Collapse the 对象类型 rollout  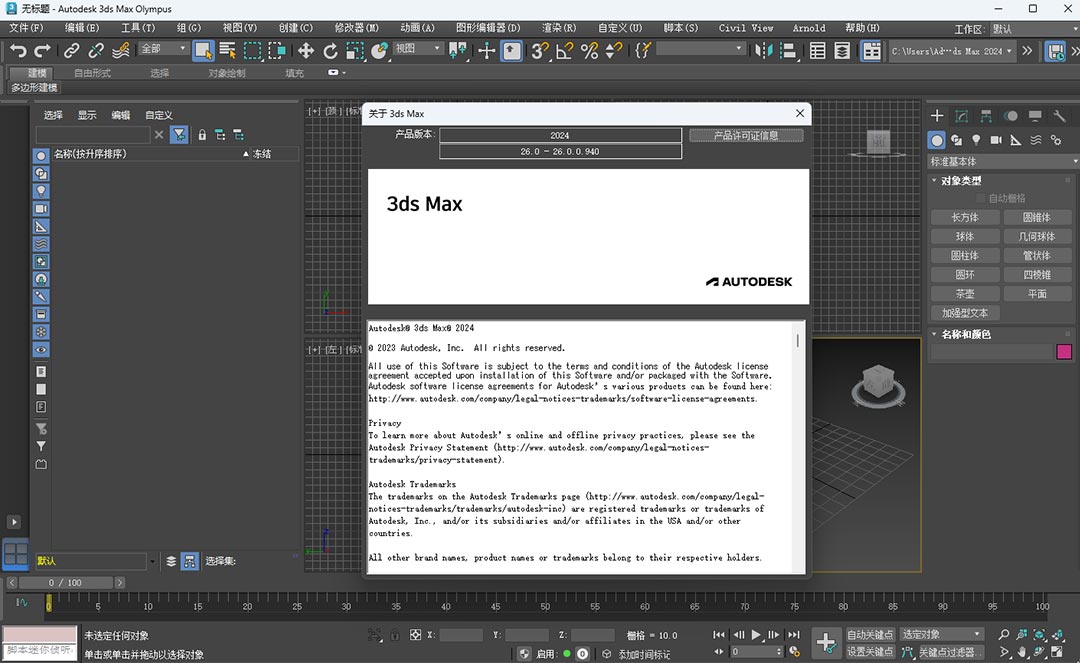961,181
